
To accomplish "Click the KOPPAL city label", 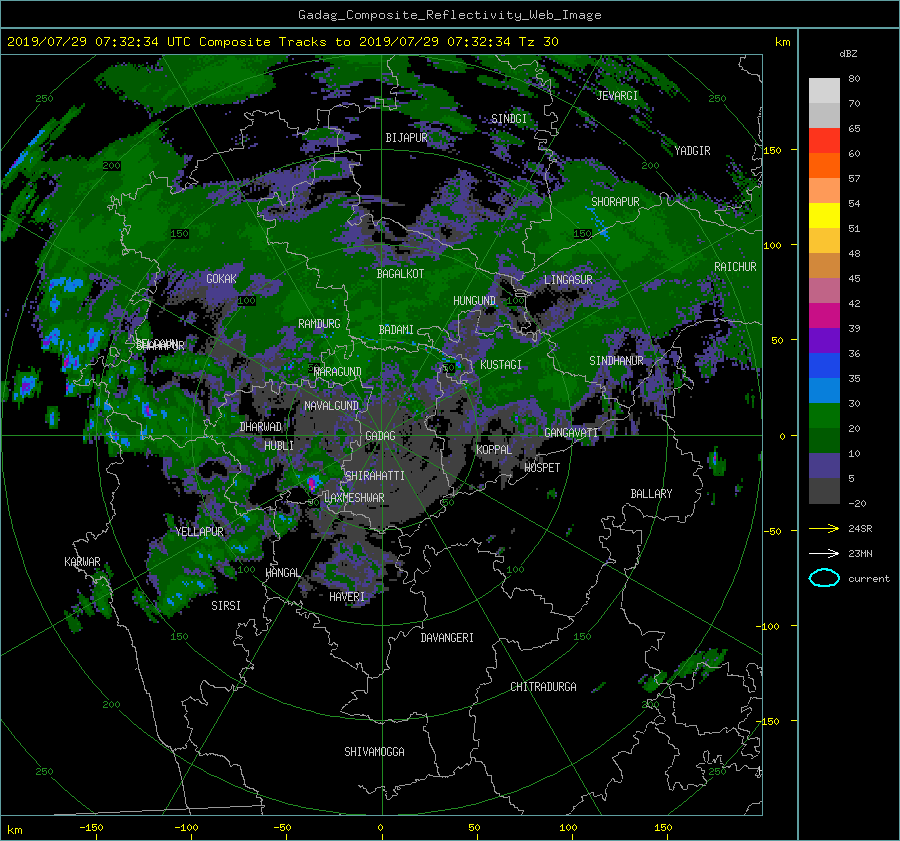I will click(x=494, y=450).
